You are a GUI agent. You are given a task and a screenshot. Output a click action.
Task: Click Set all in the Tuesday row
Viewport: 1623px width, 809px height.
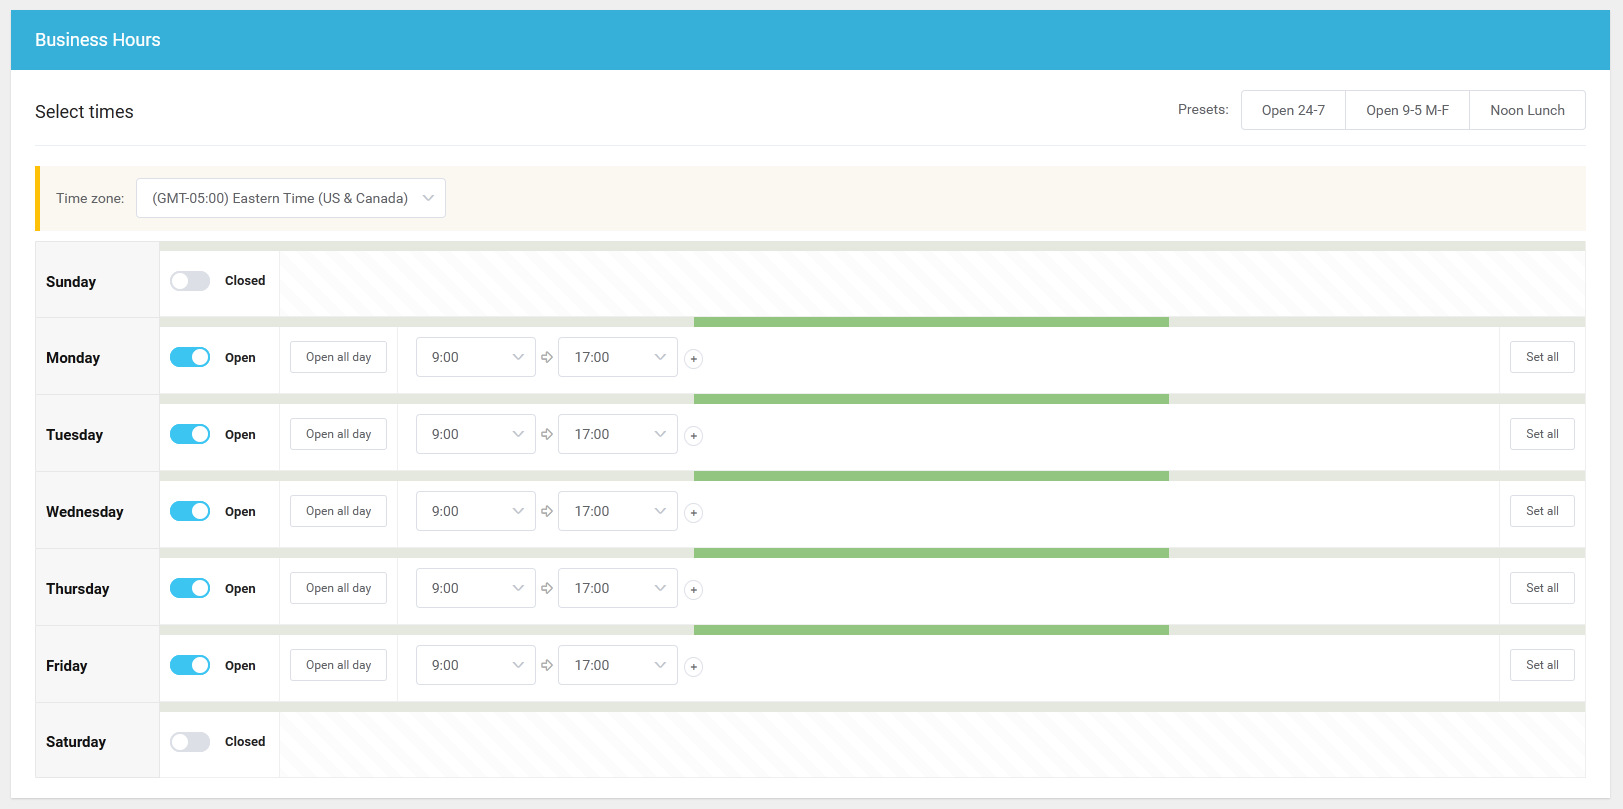coord(1542,434)
